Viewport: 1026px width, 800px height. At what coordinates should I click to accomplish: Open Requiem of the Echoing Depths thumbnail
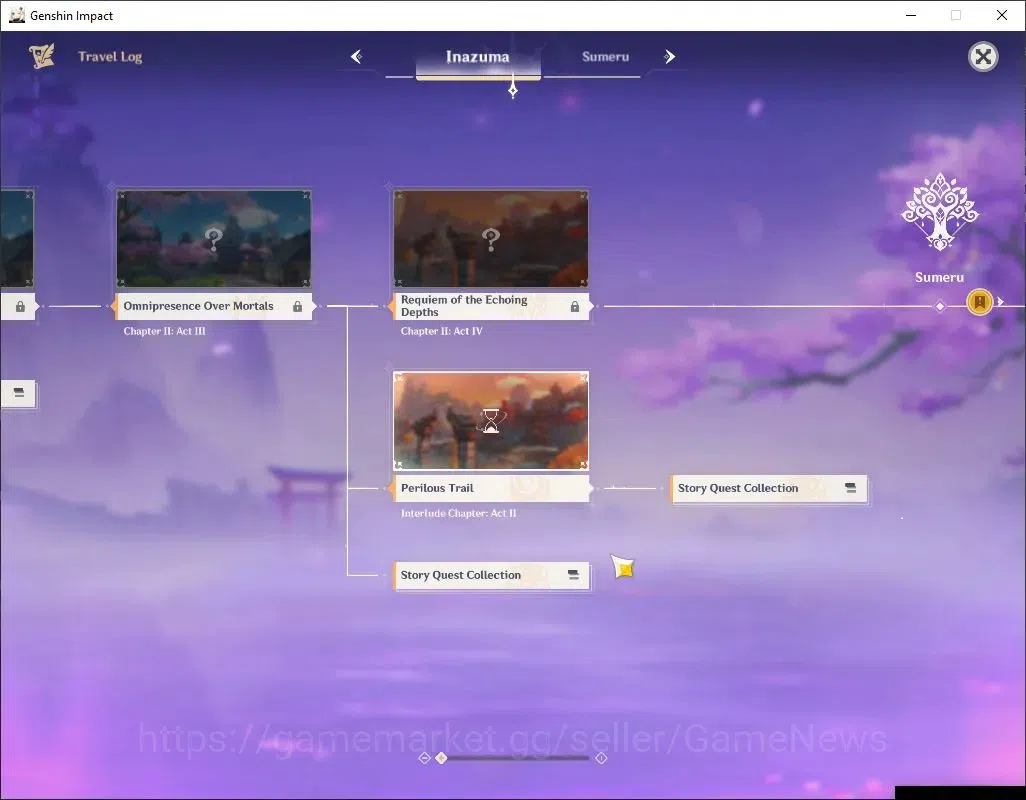pos(491,239)
